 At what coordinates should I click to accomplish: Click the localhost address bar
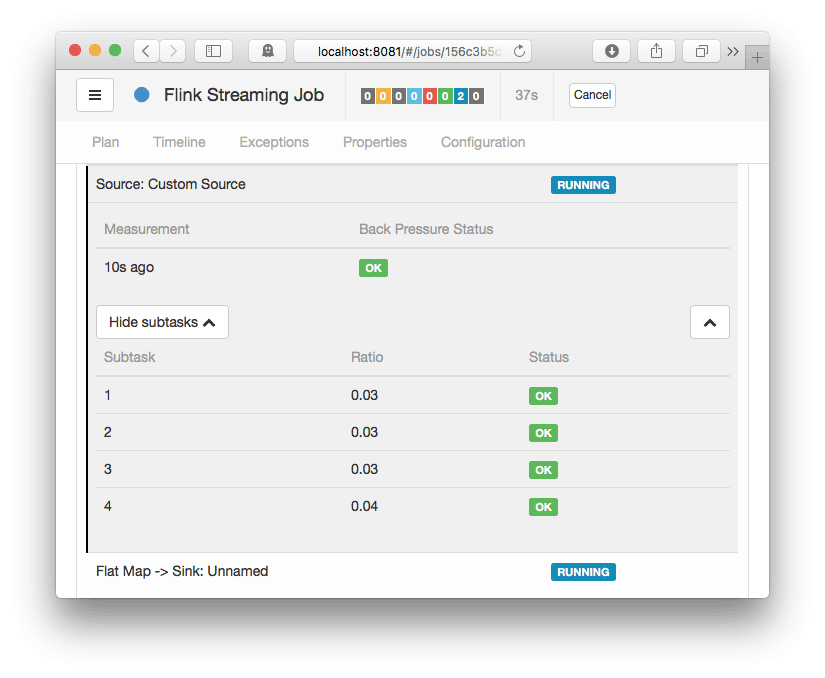click(410, 51)
